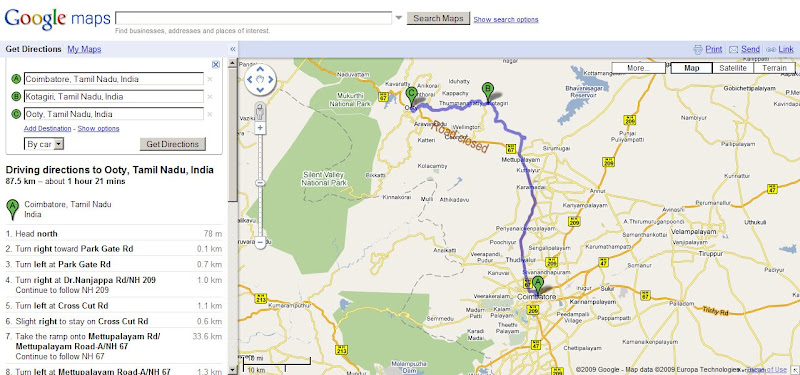Click the Get Directions button
The height and width of the screenshot is (375, 800).
pos(172,144)
